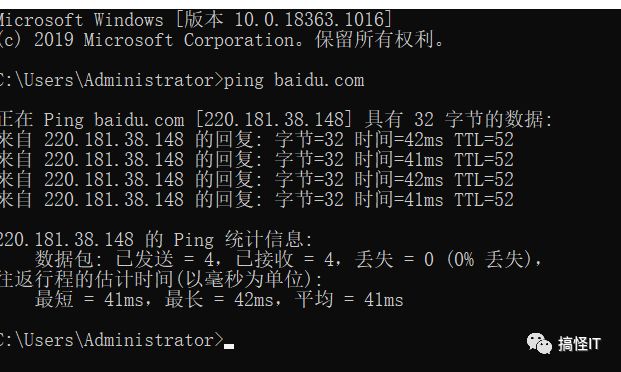The height and width of the screenshot is (372, 621).
Task: Click the 往返行程的估计时间 line
Action: point(161,279)
